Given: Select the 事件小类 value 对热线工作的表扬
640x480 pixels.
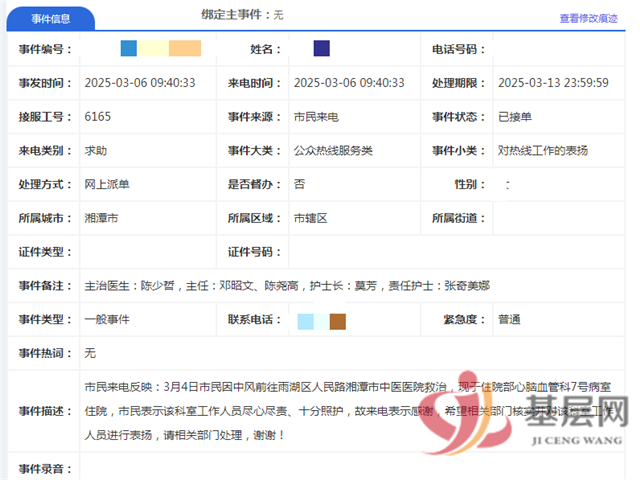Looking at the screenshot, I should pyautogui.click(x=543, y=151).
